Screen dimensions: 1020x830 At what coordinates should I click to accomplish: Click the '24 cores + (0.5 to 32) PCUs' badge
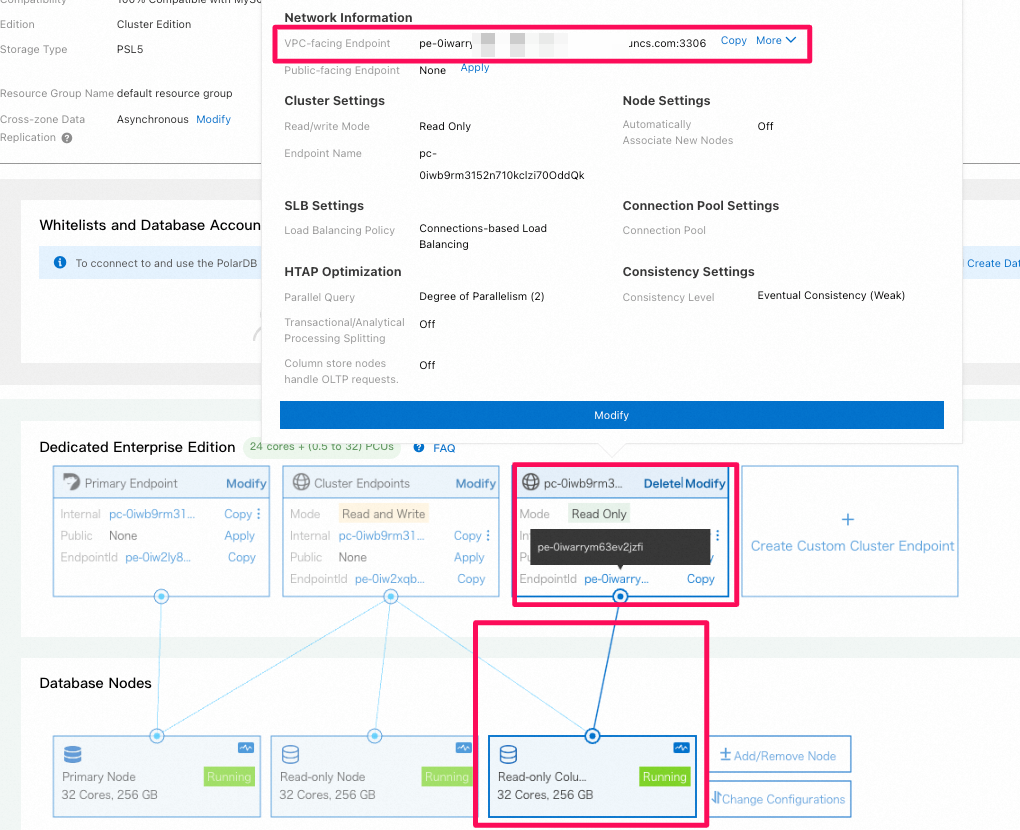[x=322, y=447]
